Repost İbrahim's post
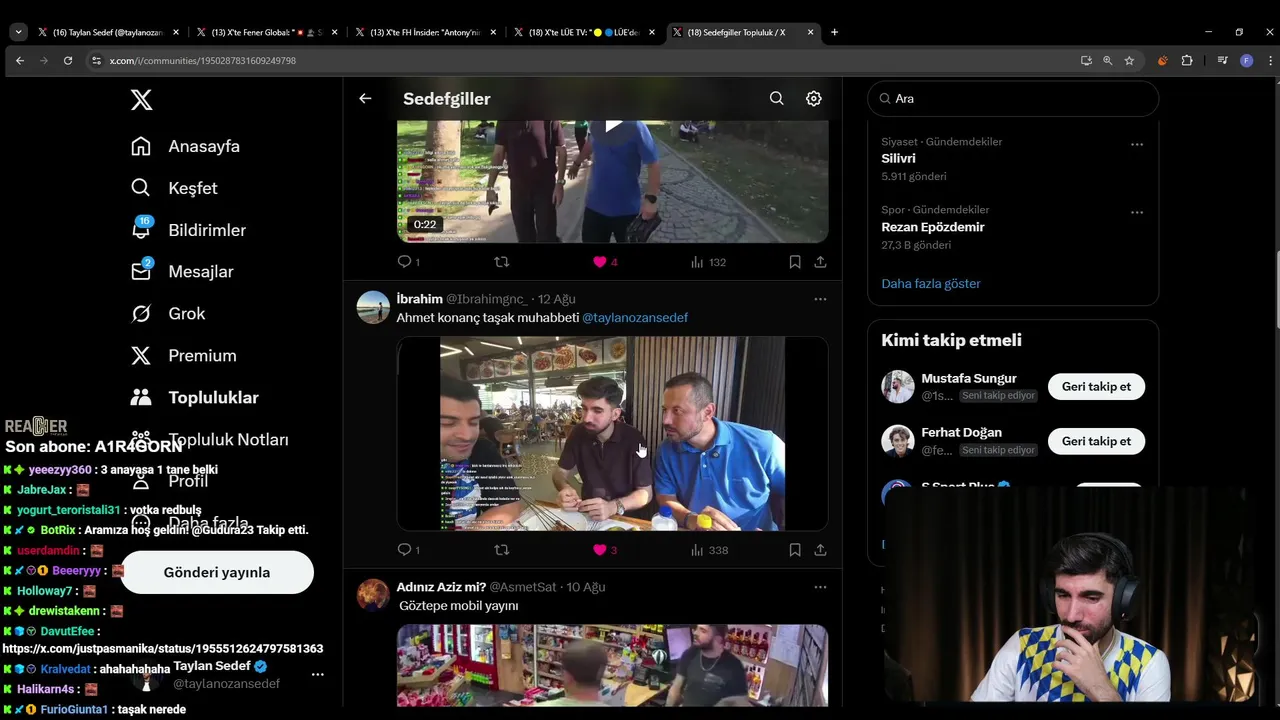The height and width of the screenshot is (720, 1280). [x=502, y=550]
